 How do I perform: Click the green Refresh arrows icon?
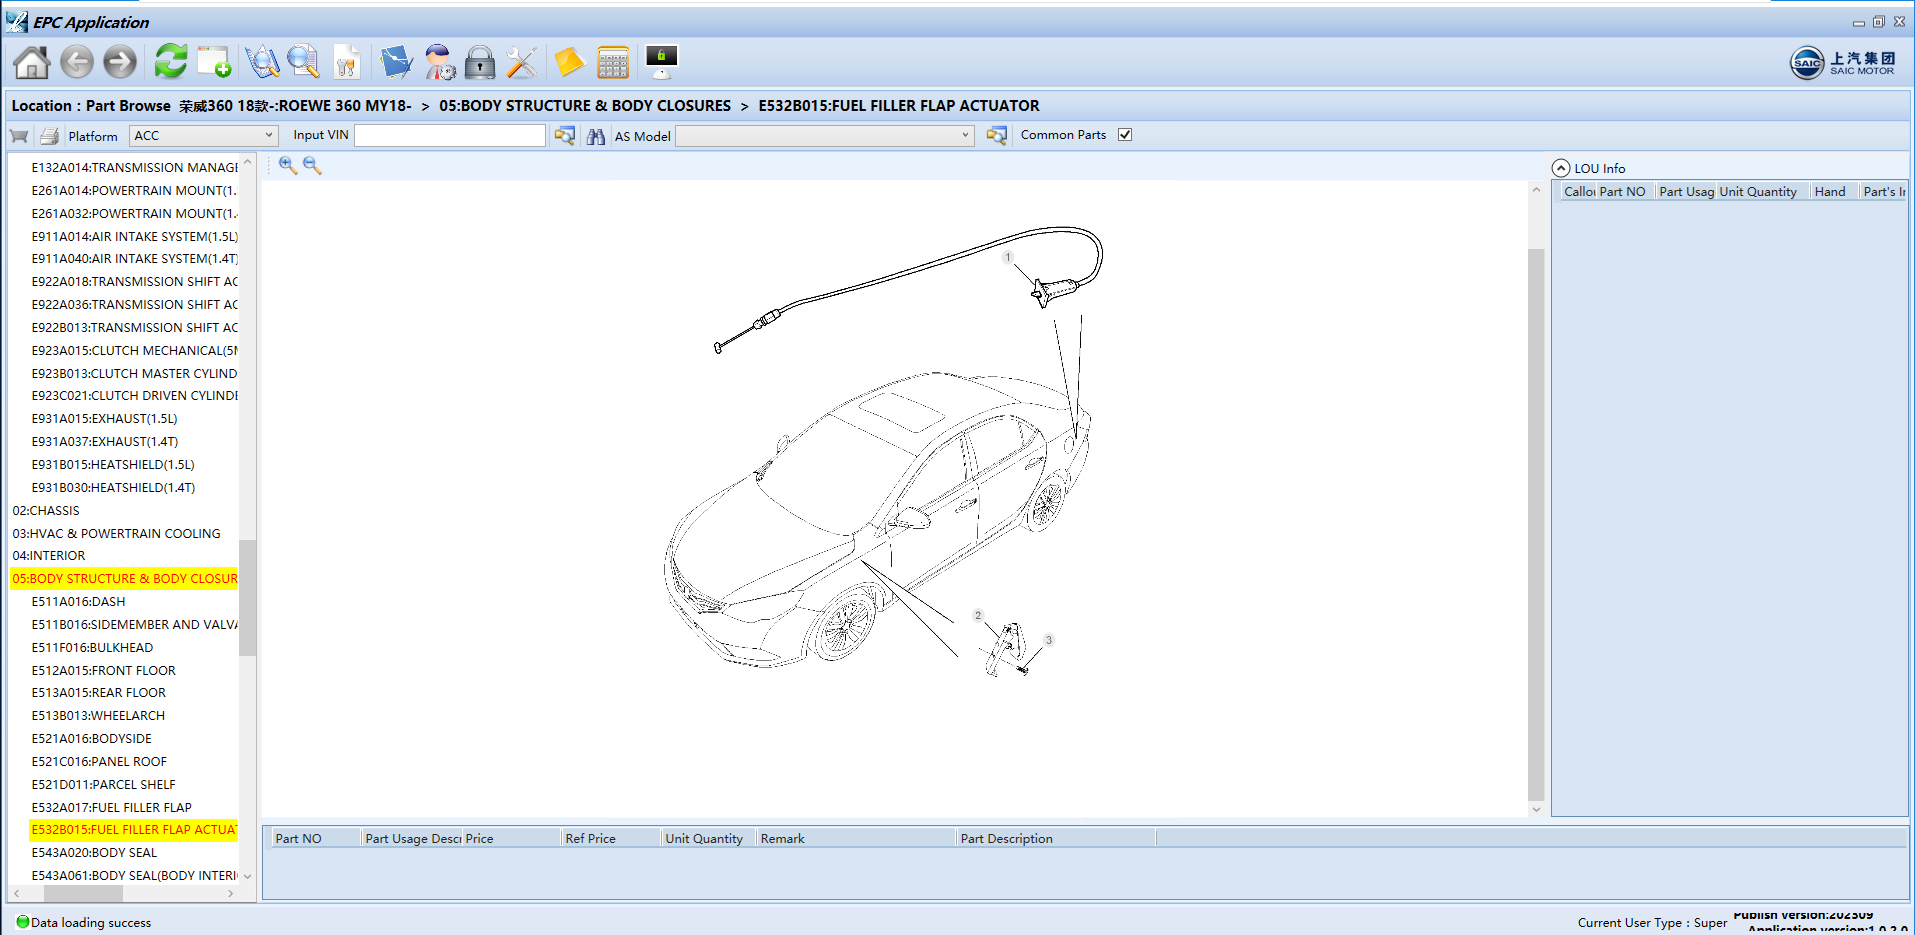click(x=171, y=61)
